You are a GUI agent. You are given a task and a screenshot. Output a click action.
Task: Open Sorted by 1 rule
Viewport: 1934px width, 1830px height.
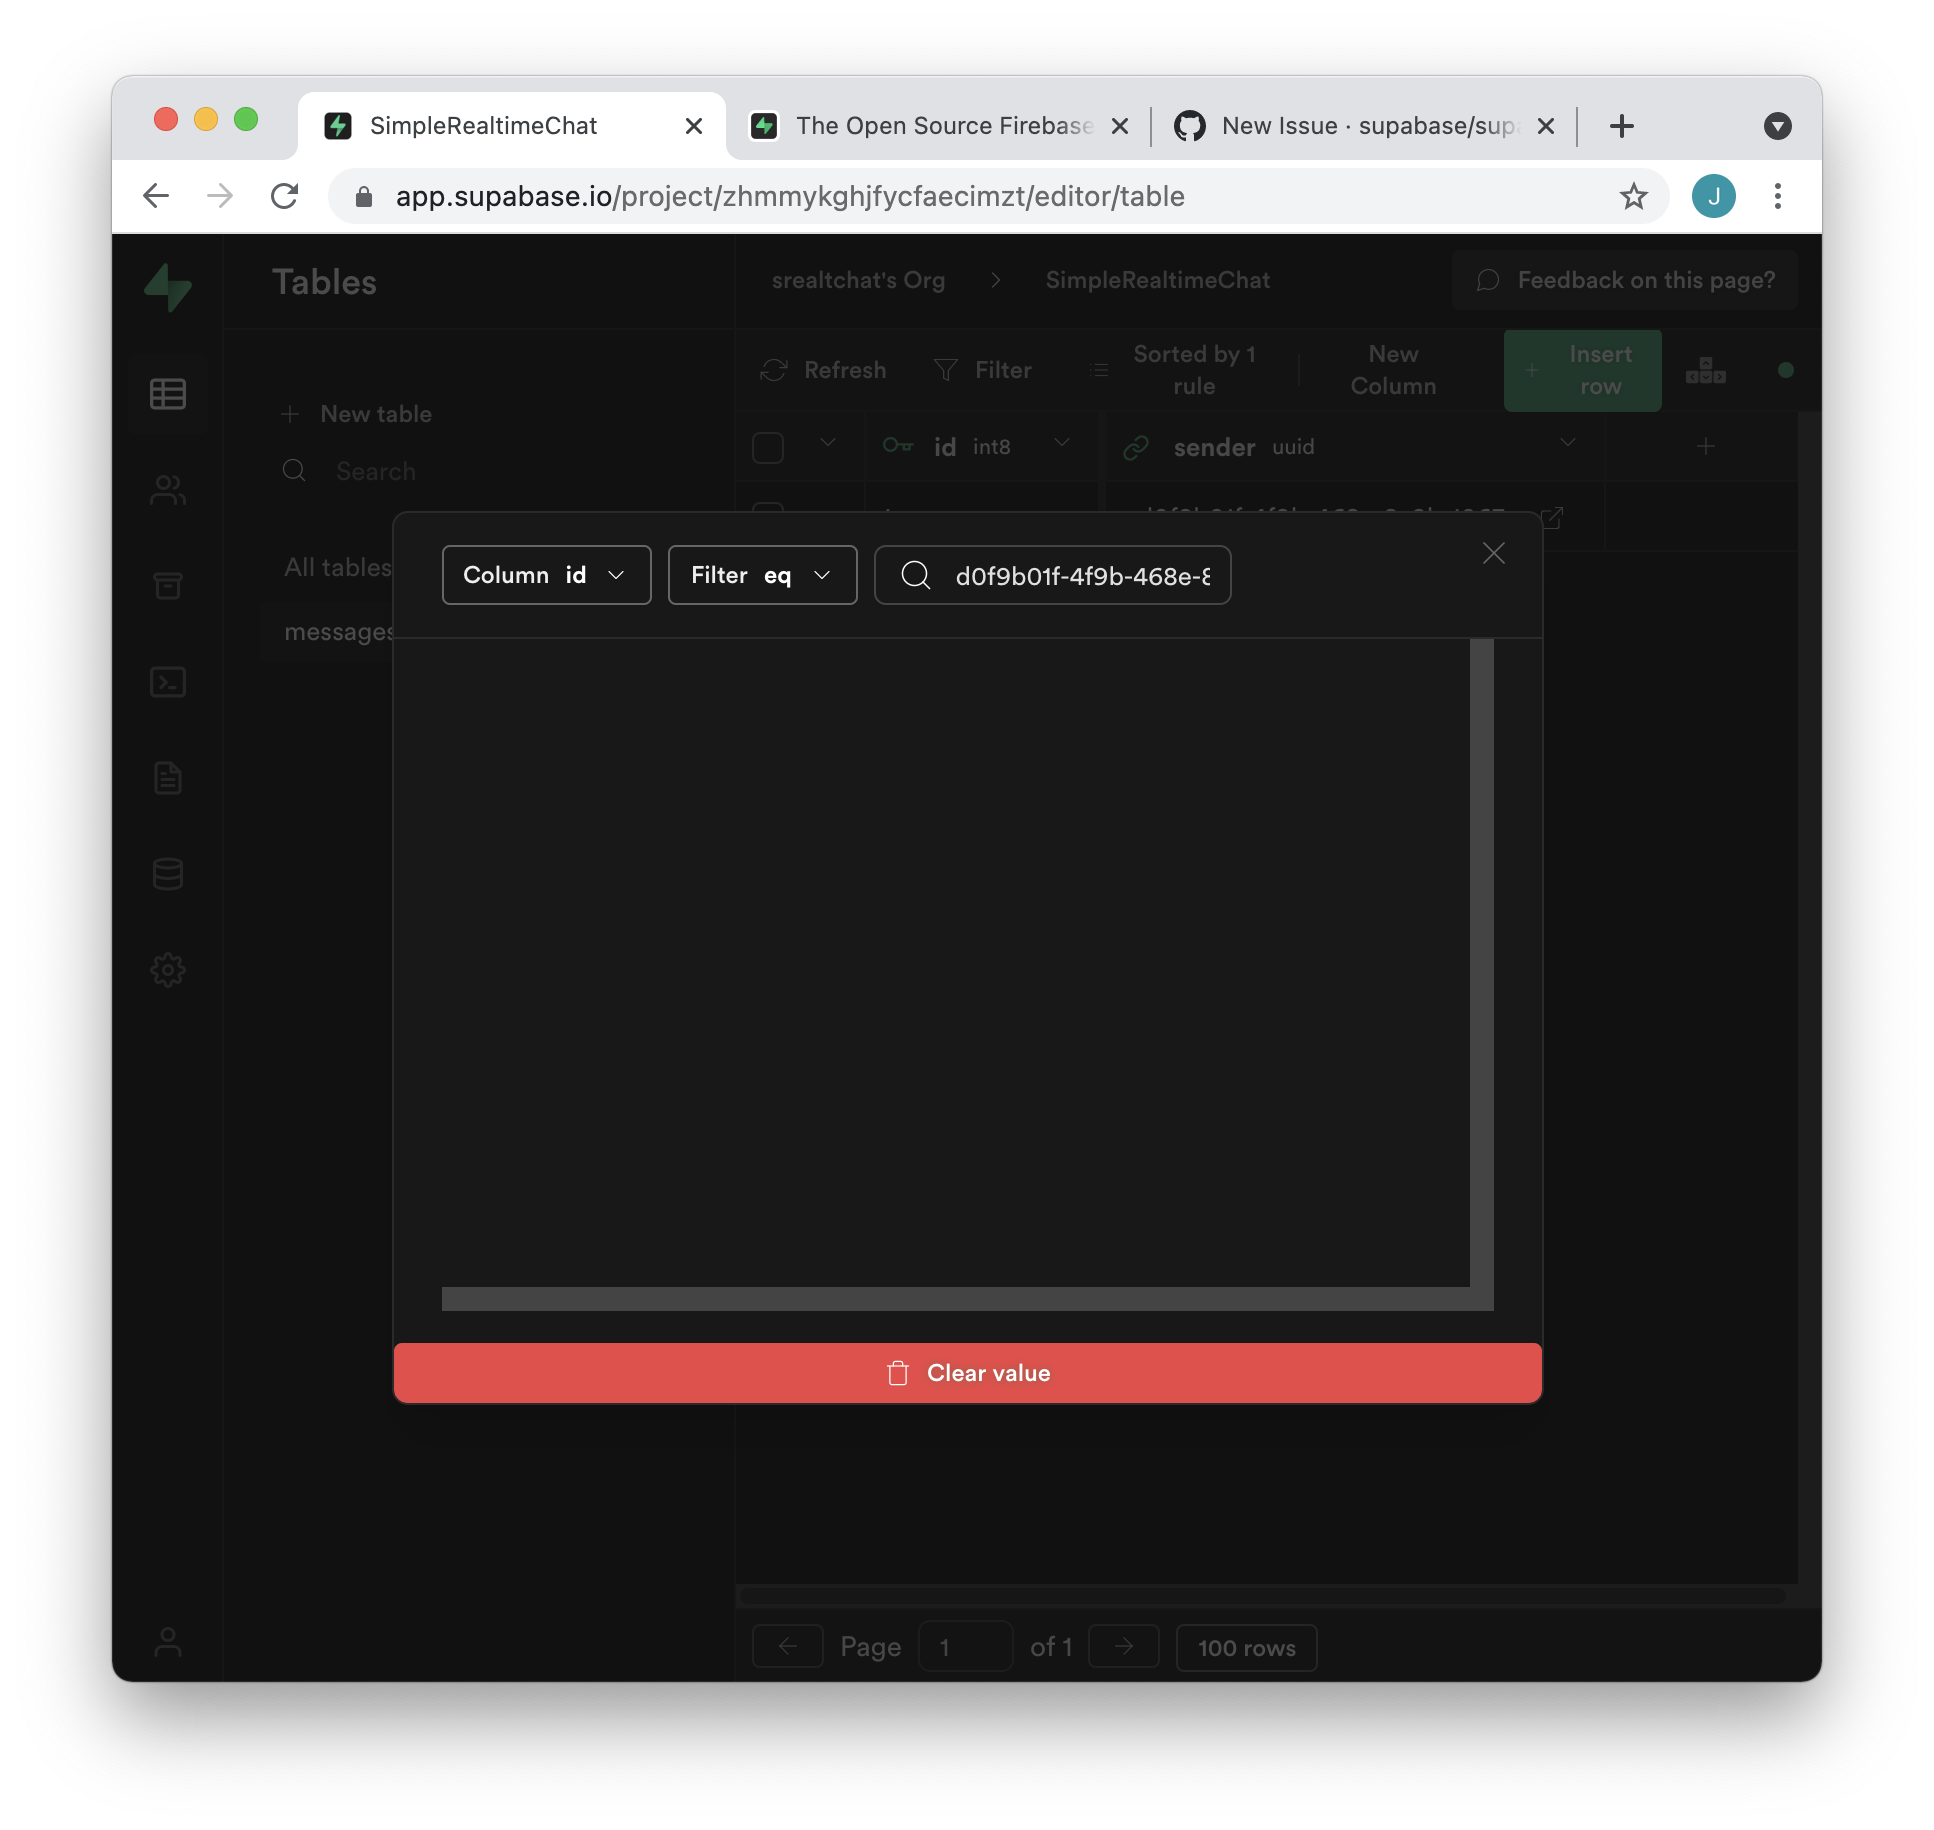pos(1176,370)
